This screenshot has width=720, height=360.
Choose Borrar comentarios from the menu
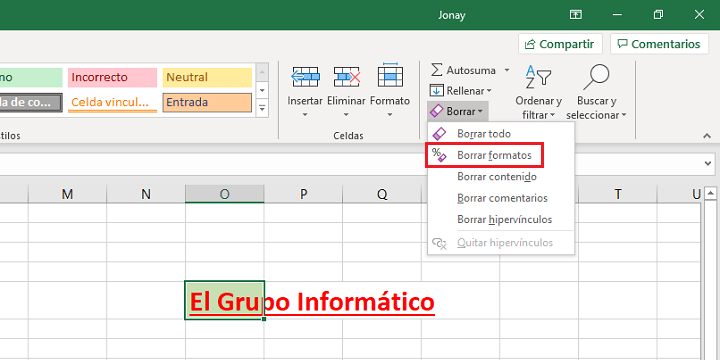pos(501,198)
